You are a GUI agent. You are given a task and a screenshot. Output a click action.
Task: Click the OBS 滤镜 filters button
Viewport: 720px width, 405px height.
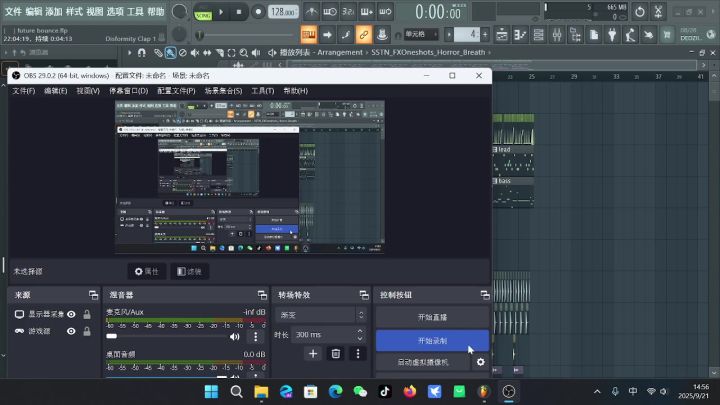(189, 271)
